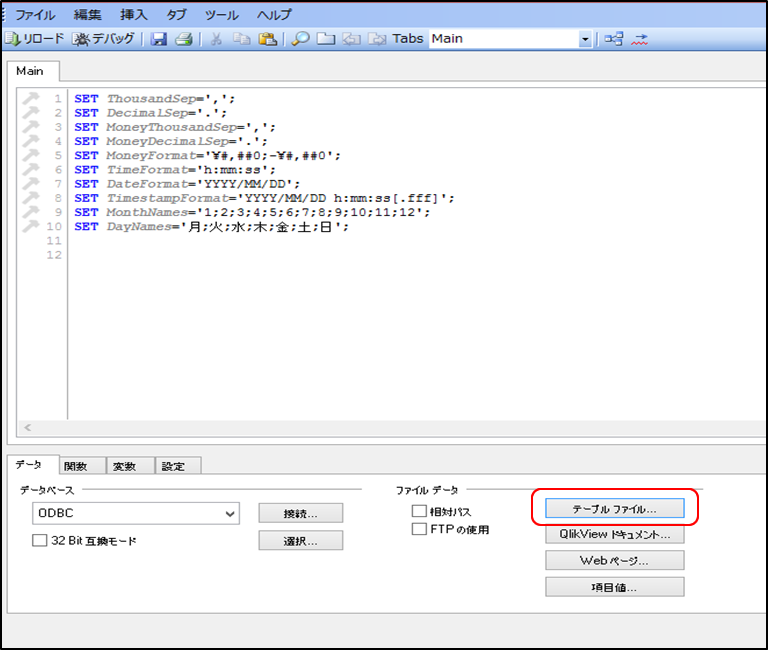Switch to the 変数 tab
The image size is (768, 650).
click(130, 466)
